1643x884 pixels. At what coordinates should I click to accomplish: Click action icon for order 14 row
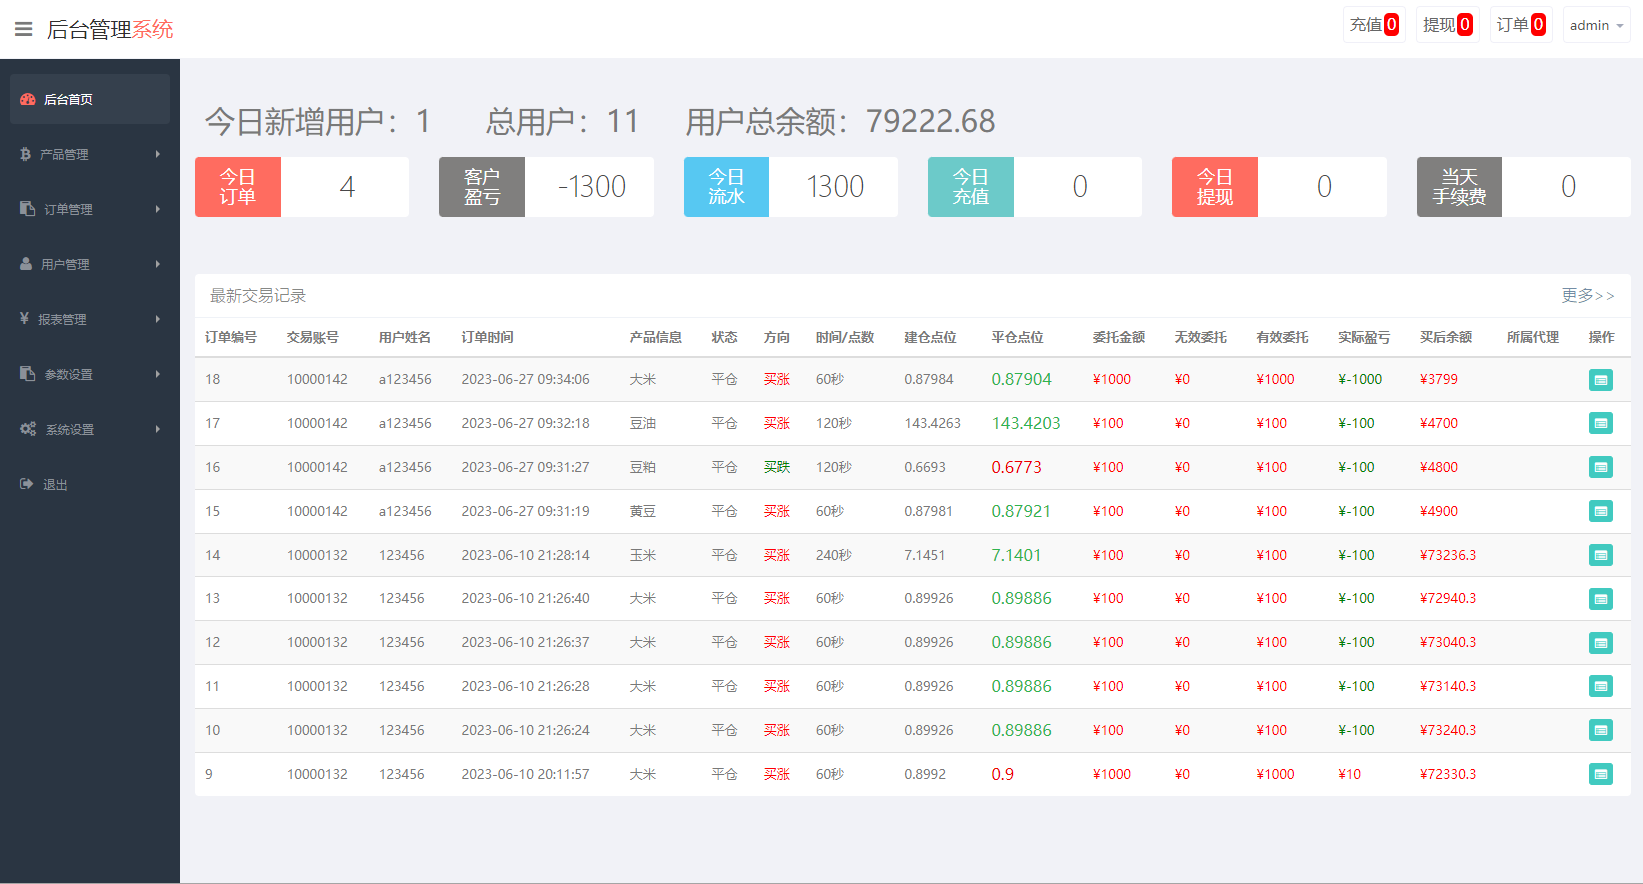point(1600,555)
